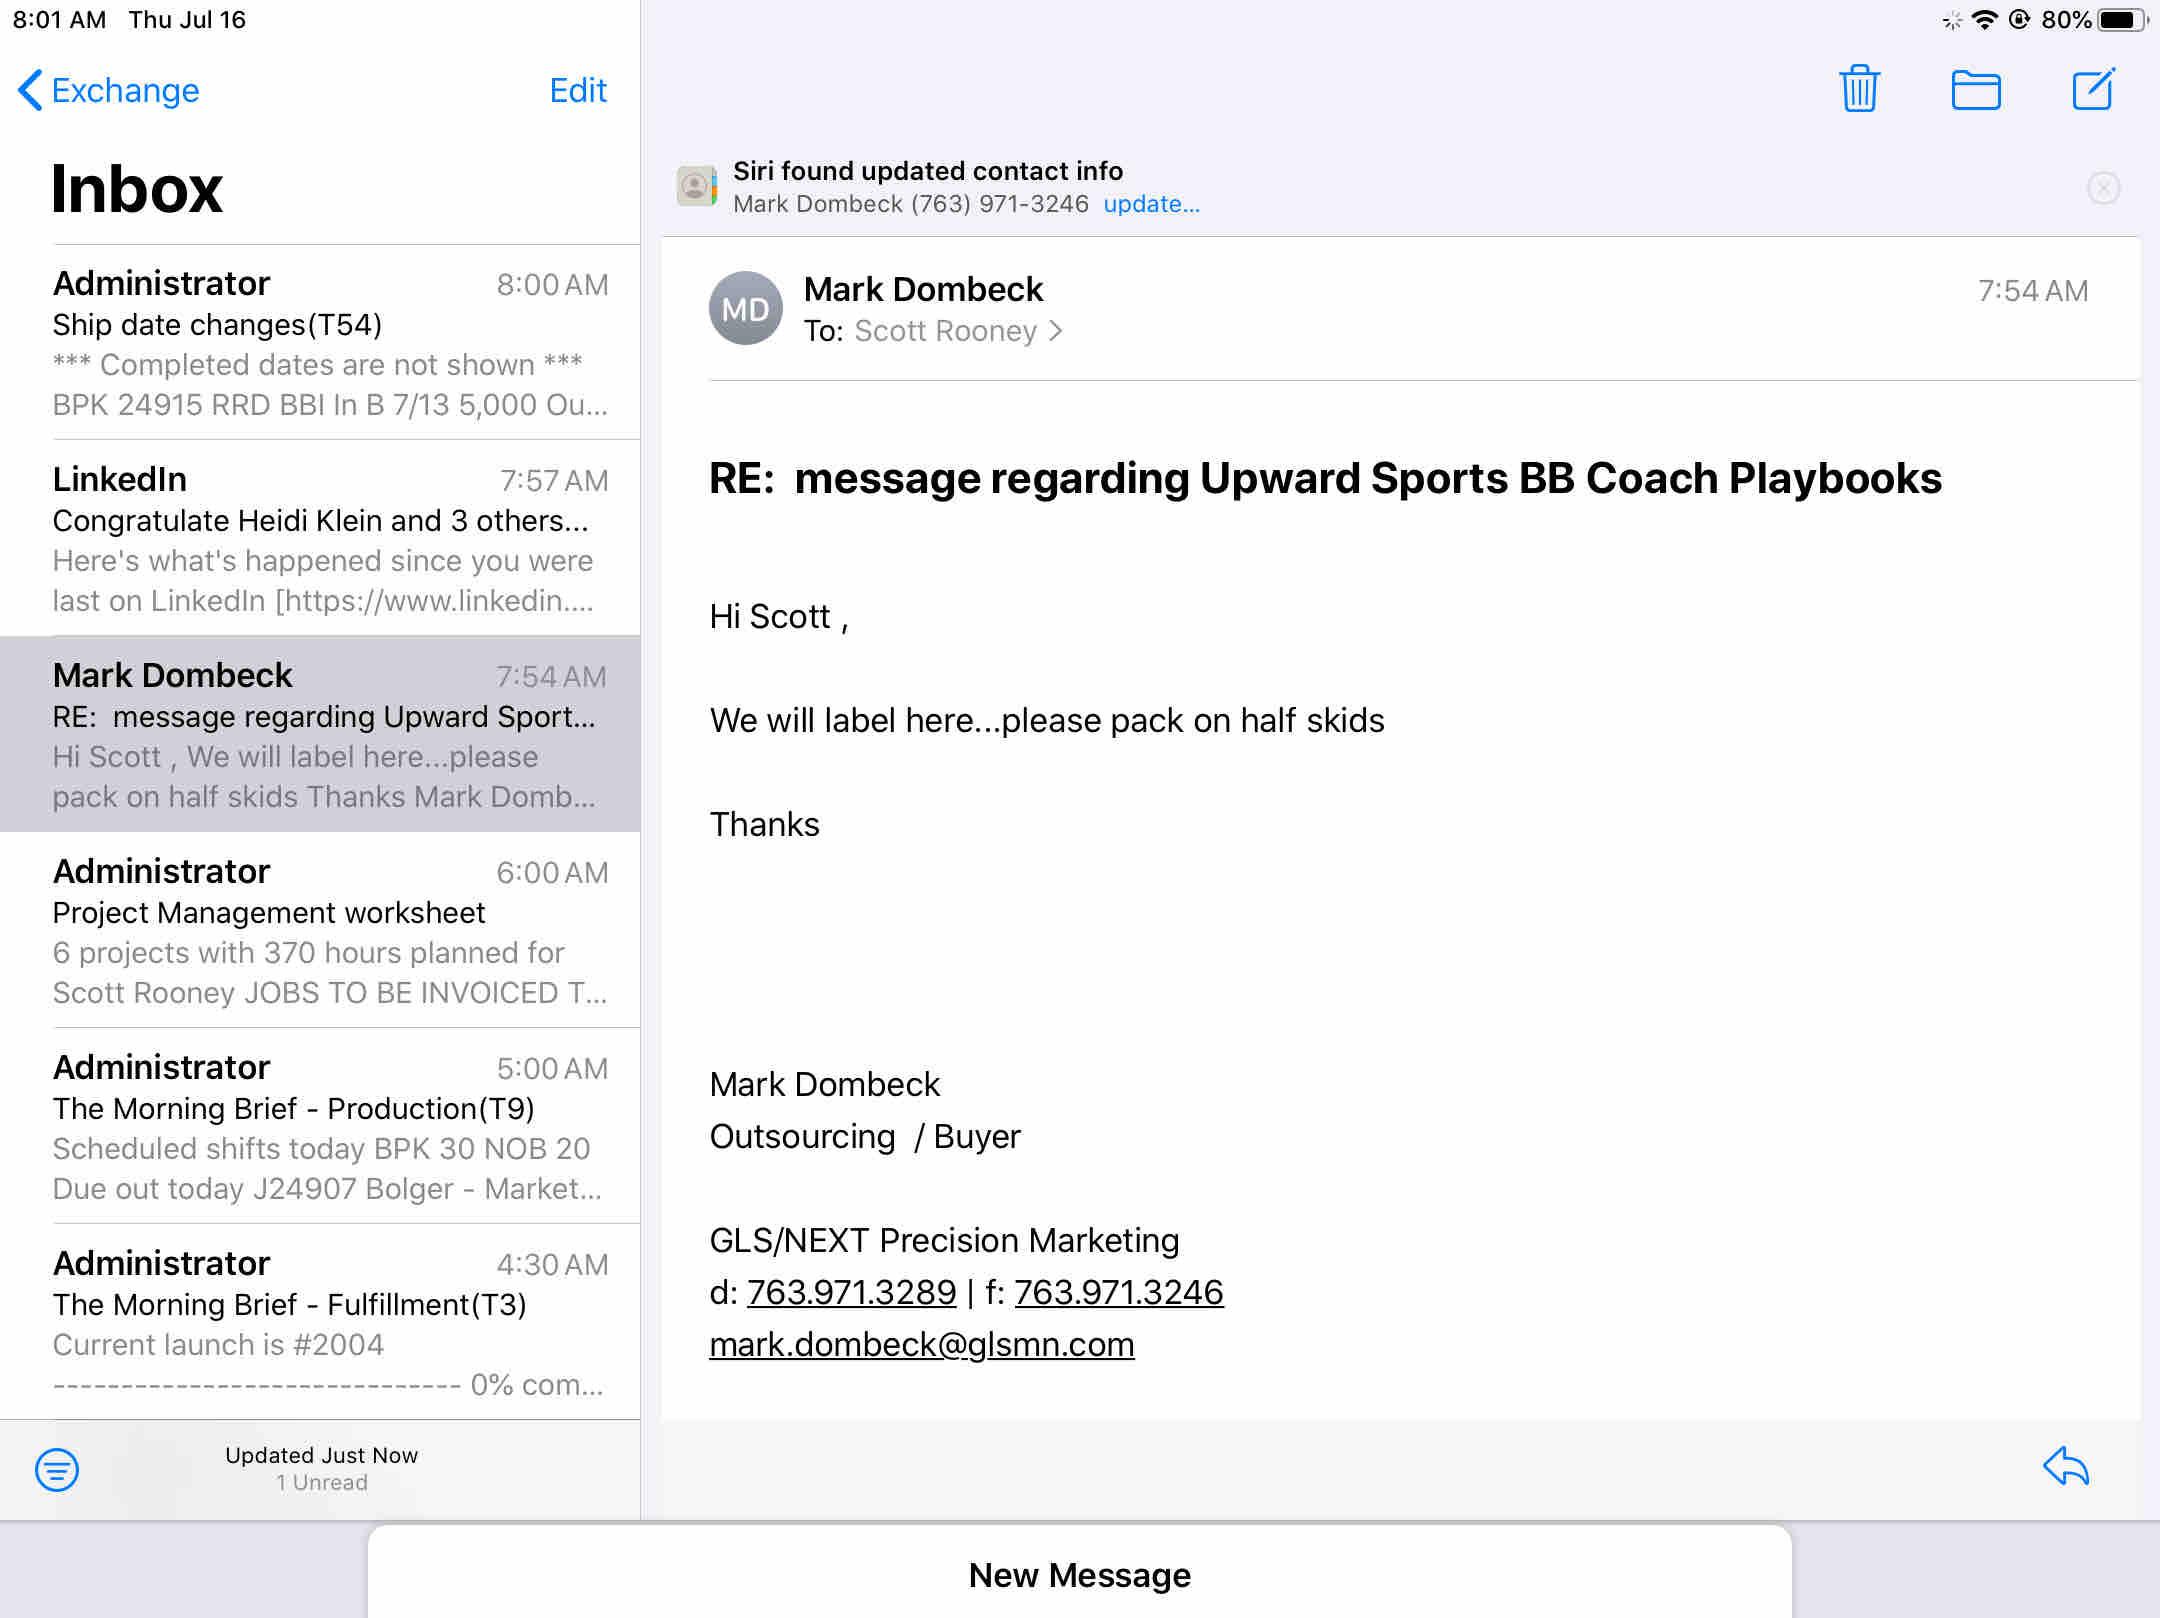This screenshot has height=1618, width=2160.
Task: Toggle the mailbox filter icon
Action: coord(57,1469)
